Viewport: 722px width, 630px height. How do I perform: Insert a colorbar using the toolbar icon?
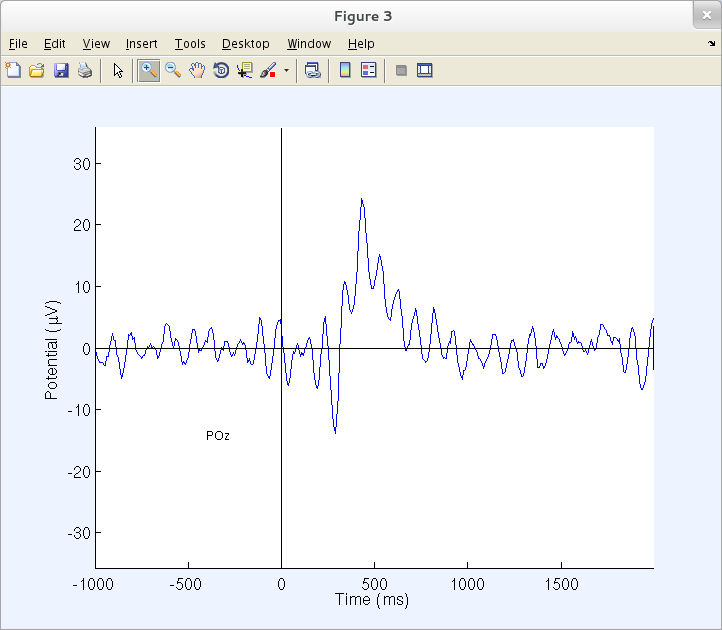345,71
